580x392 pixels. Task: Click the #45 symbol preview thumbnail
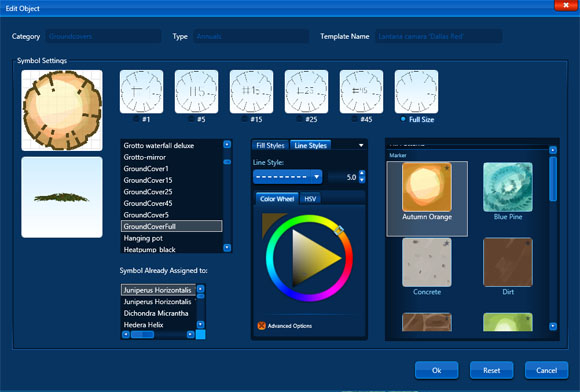click(x=361, y=92)
